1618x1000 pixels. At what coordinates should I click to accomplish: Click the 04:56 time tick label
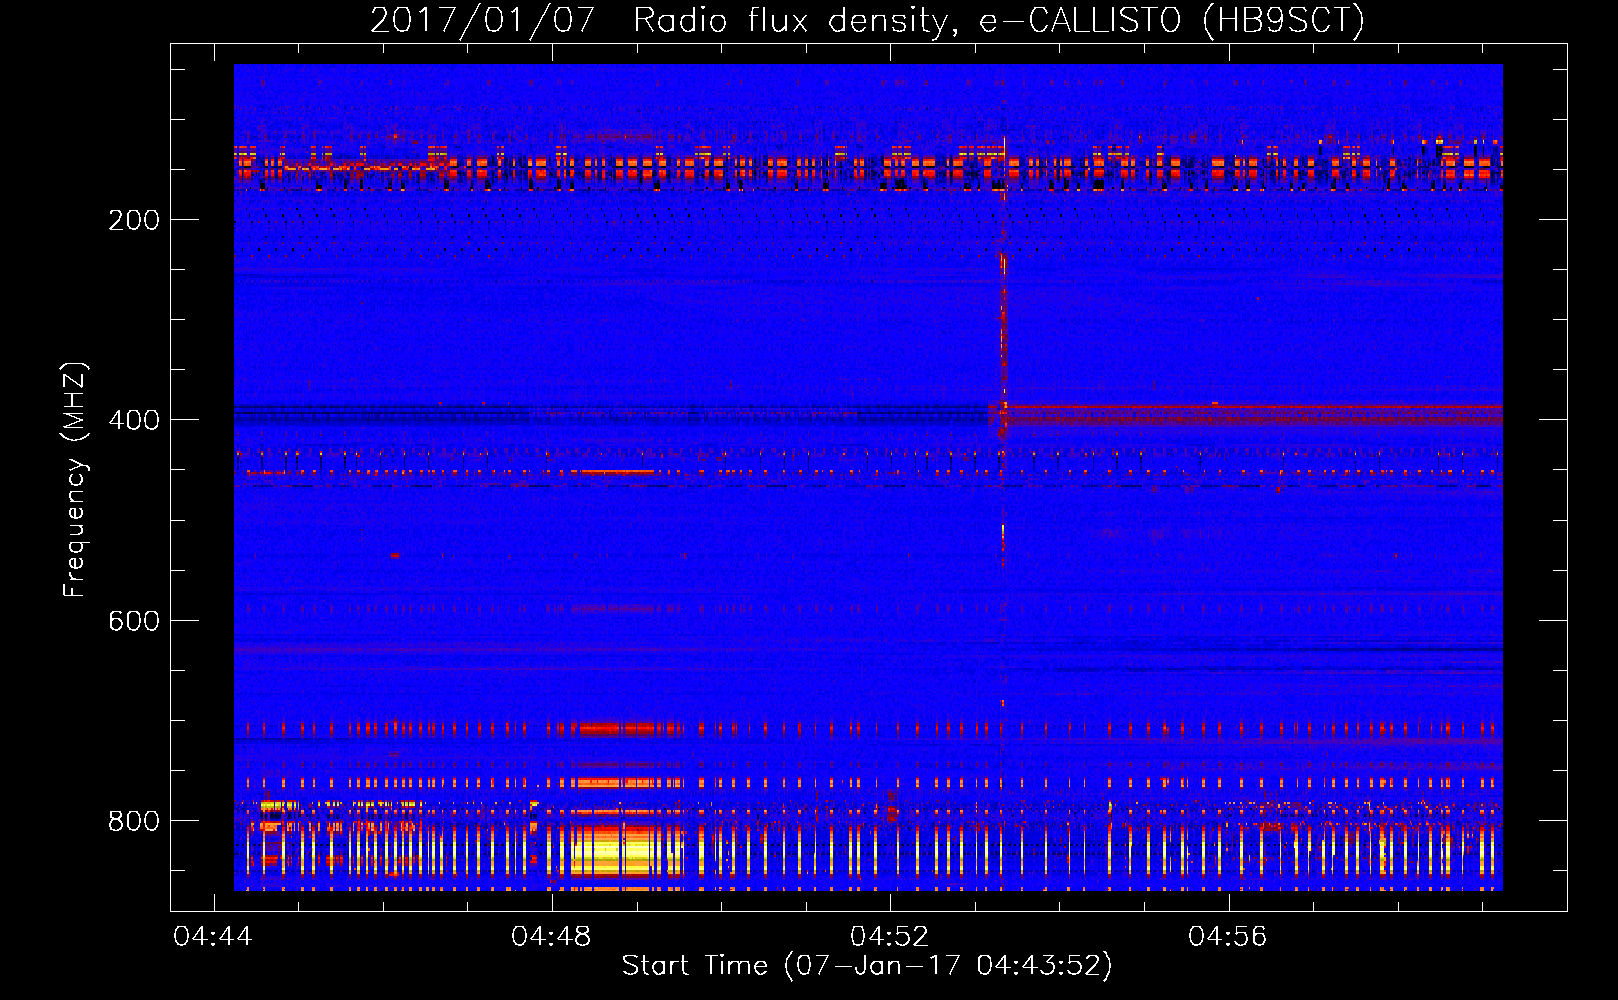coord(1228,937)
